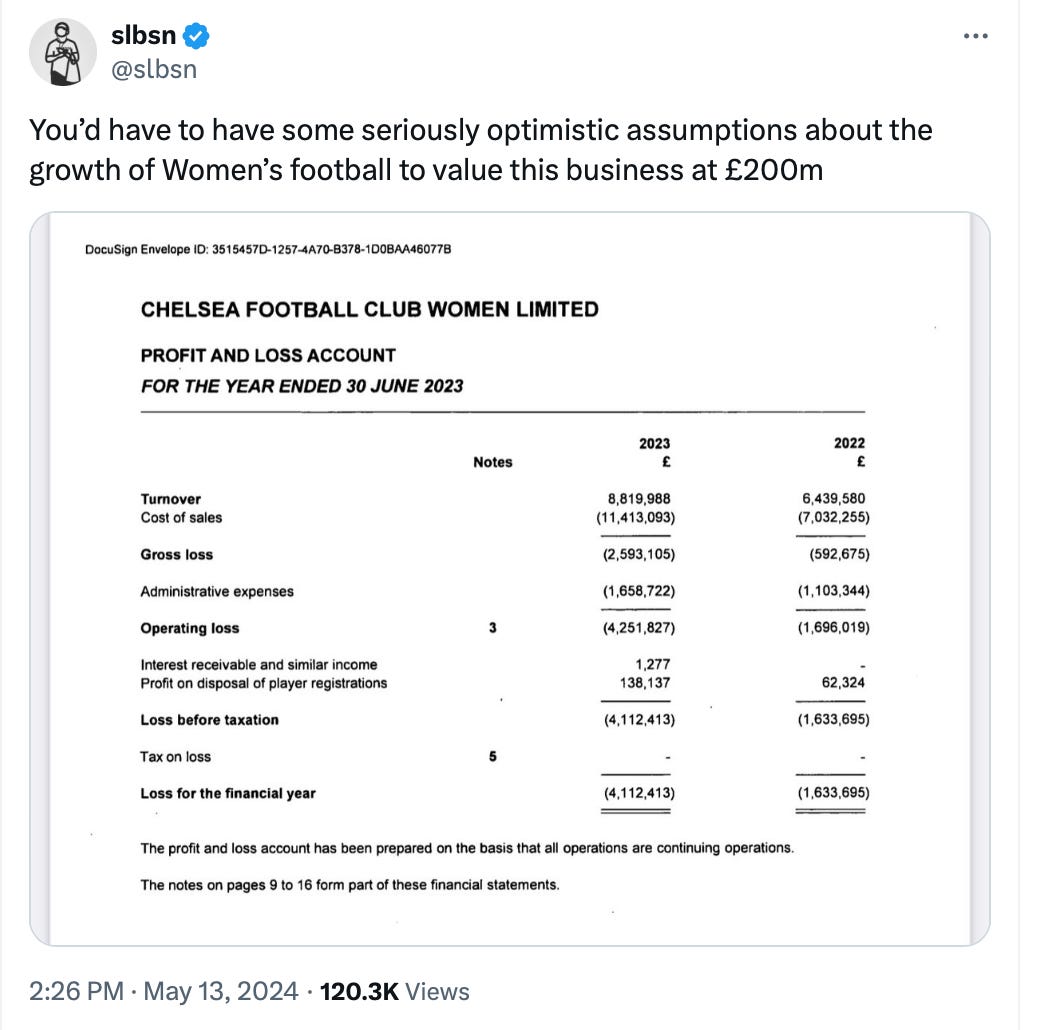Open the @slbsn handle link
The width and height of the screenshot is (1054, 1030).
pyautogui.click(x=154, y=69)
